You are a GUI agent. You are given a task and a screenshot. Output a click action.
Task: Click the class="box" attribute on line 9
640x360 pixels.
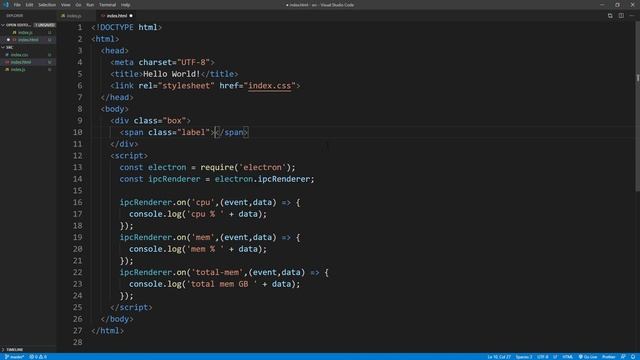click(x=160, y=121)
